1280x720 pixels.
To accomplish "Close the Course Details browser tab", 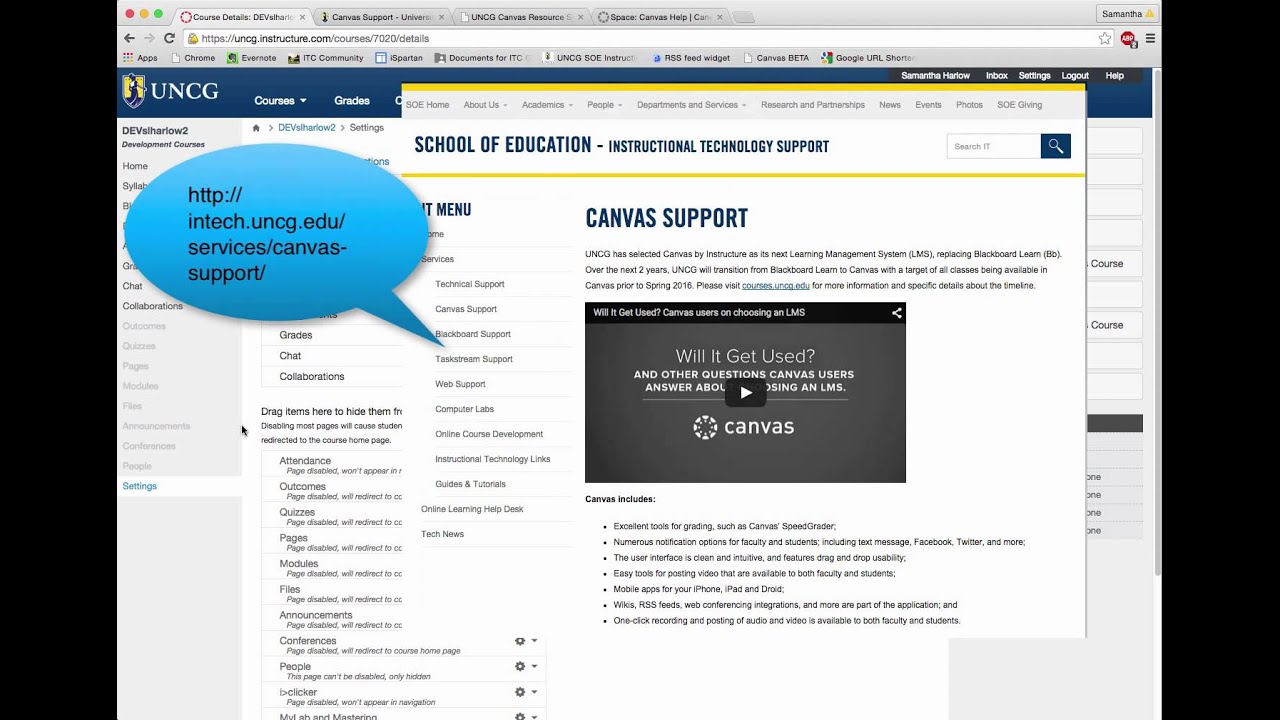I will (x=302, y=17).
